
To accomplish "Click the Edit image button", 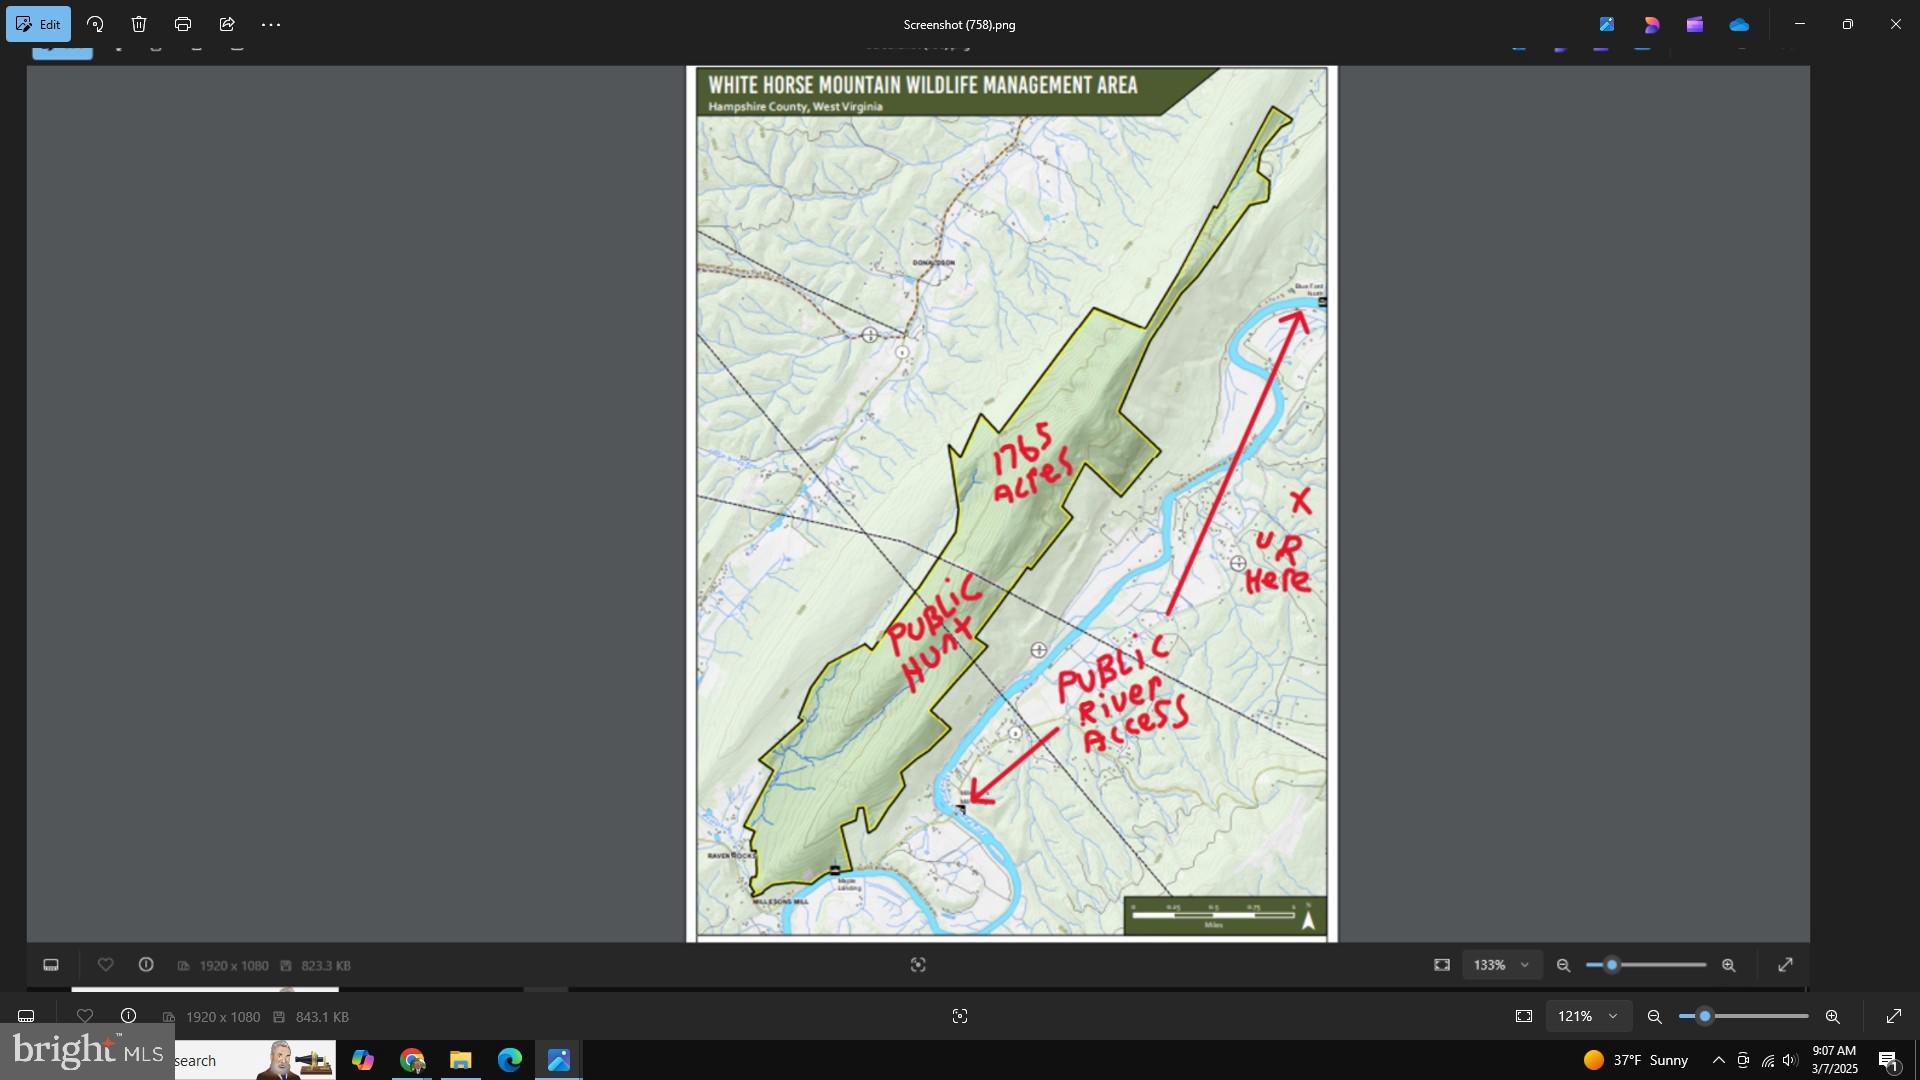I will [x=38, y=24].
